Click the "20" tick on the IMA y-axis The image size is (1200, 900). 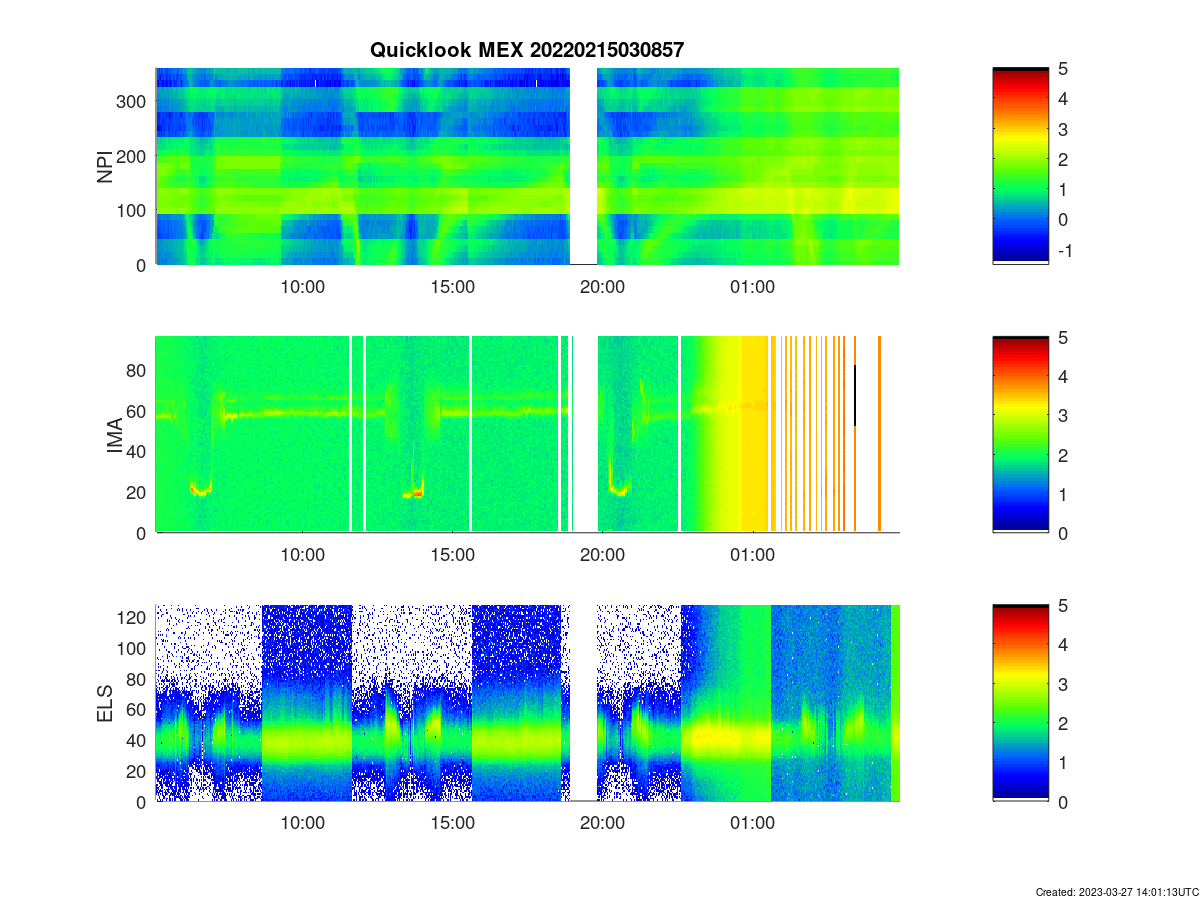(138, 492)
